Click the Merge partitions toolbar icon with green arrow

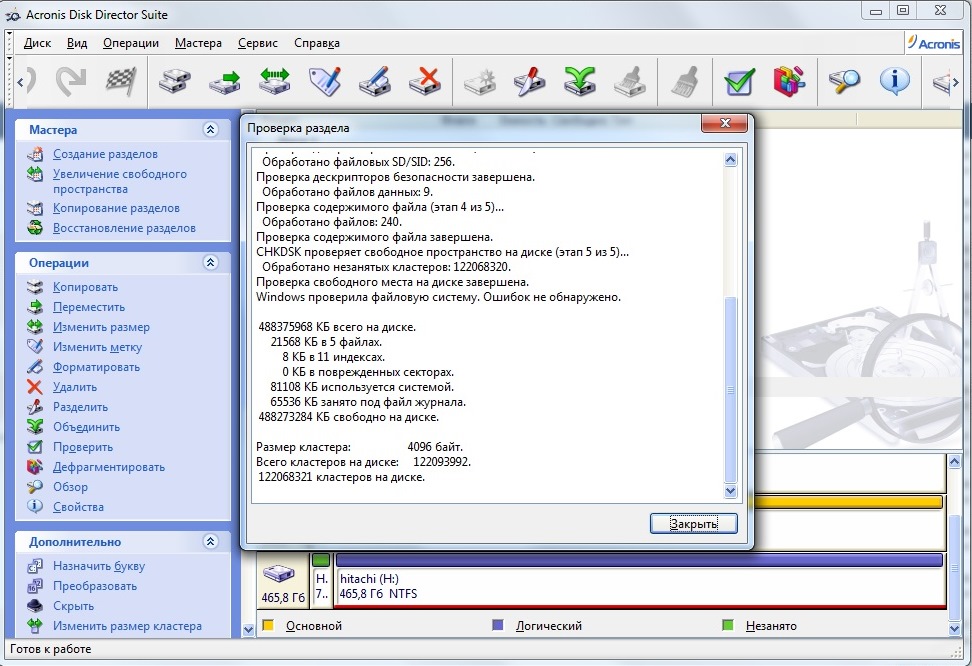point(580,81)
